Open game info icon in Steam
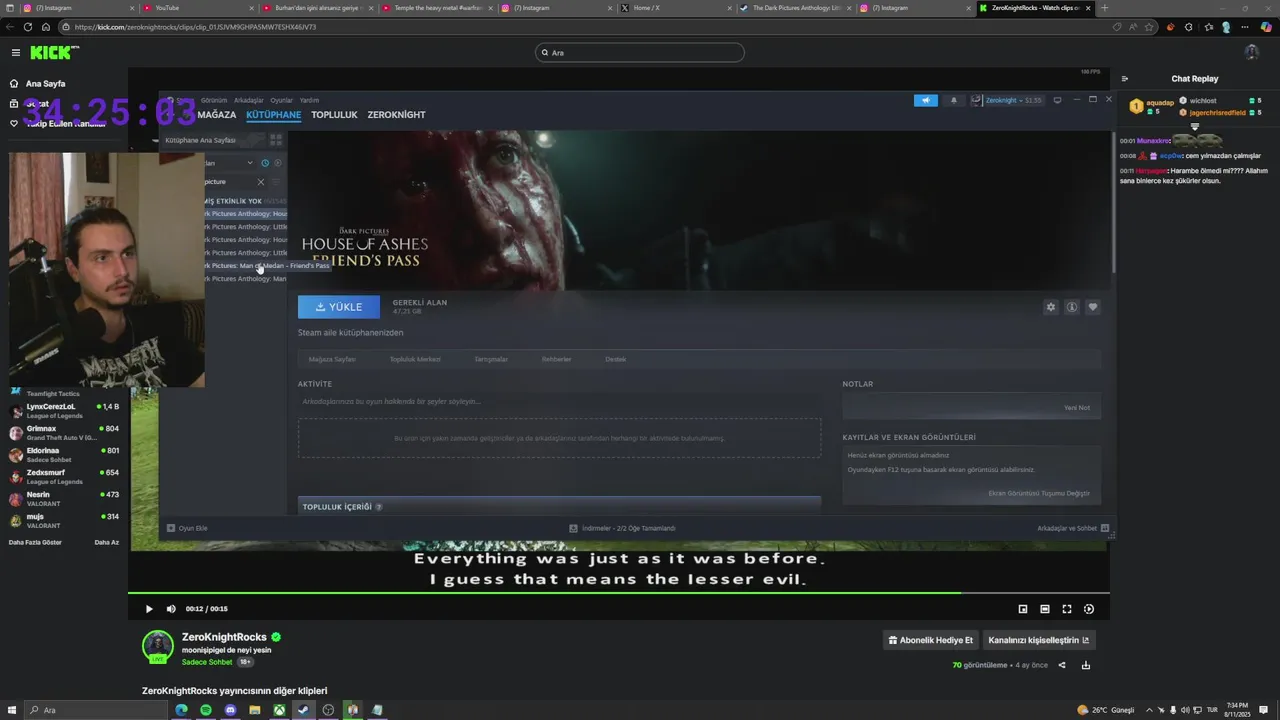The image size is (1280, 720). (1071, 307)
